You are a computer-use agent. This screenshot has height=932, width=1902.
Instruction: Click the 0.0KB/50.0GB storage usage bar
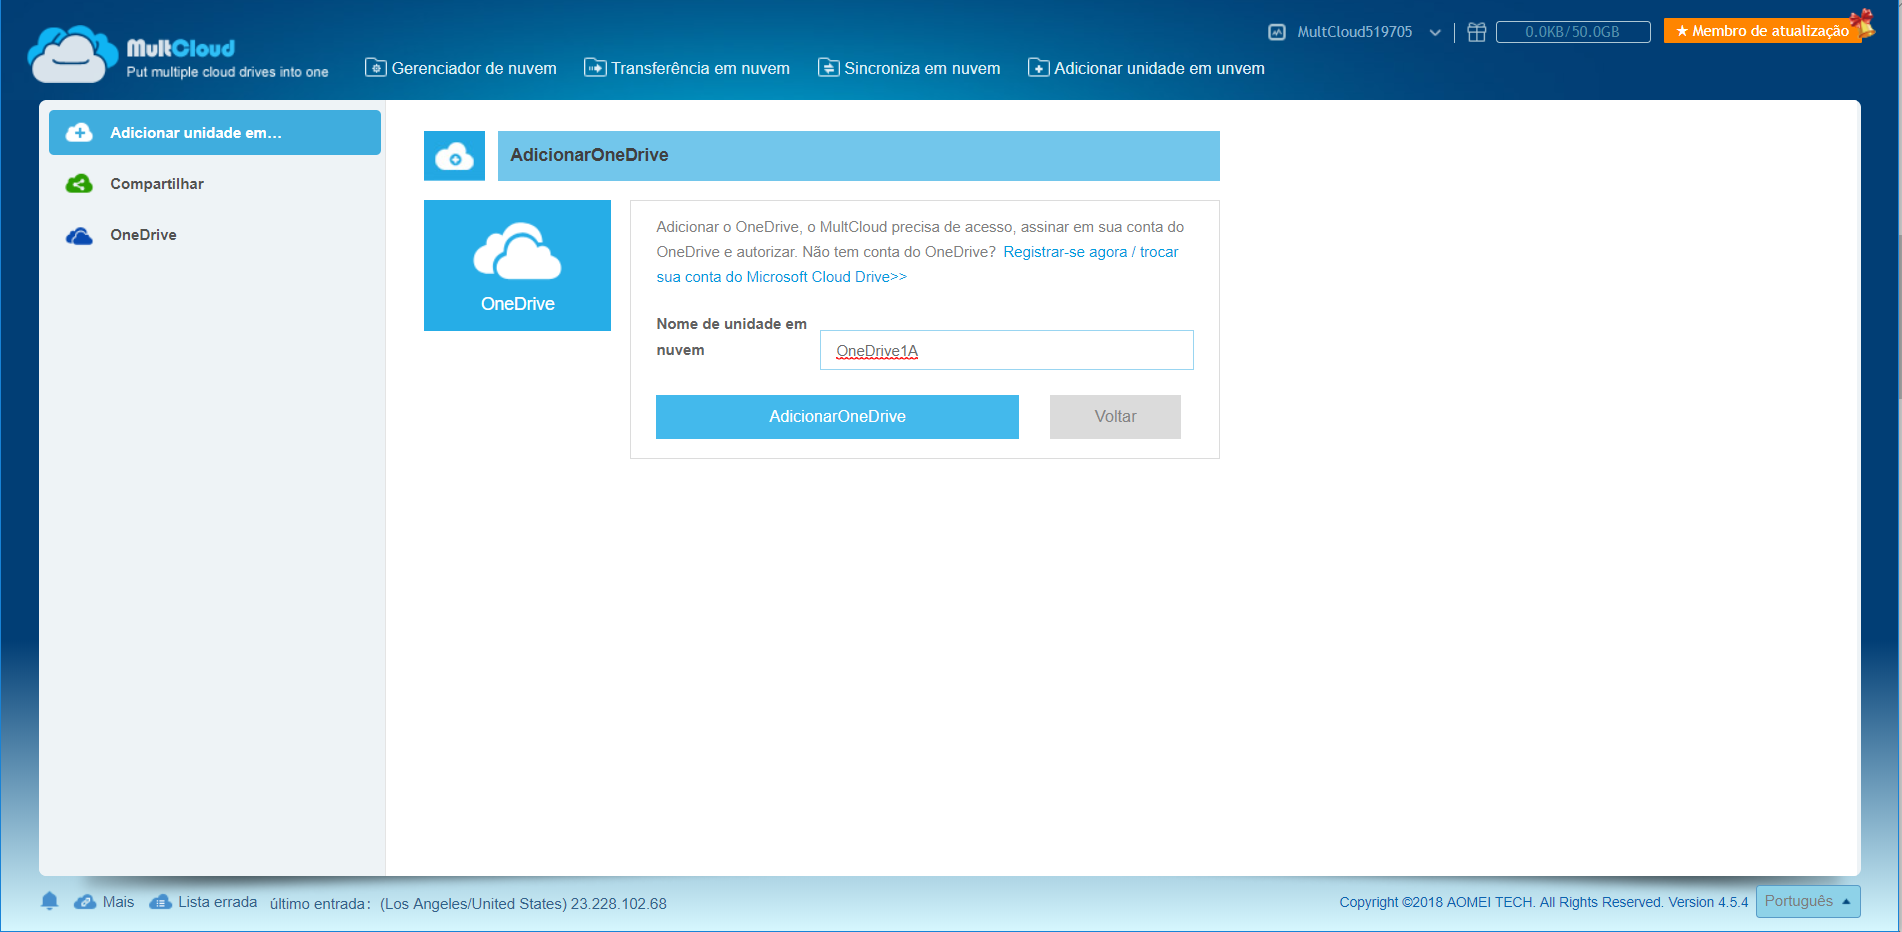pos(1573,32)
